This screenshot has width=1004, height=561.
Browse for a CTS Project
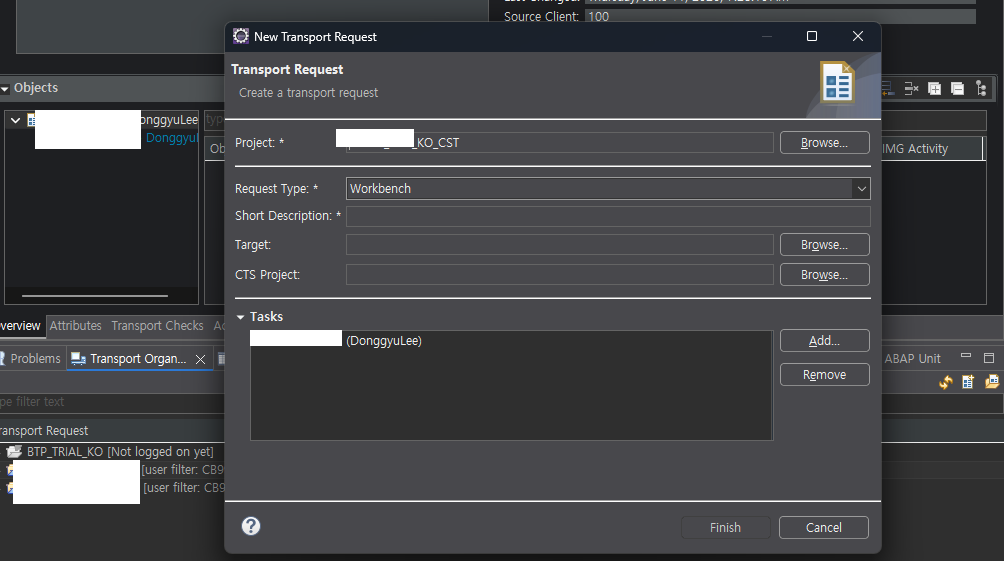(x=824, y=275)
